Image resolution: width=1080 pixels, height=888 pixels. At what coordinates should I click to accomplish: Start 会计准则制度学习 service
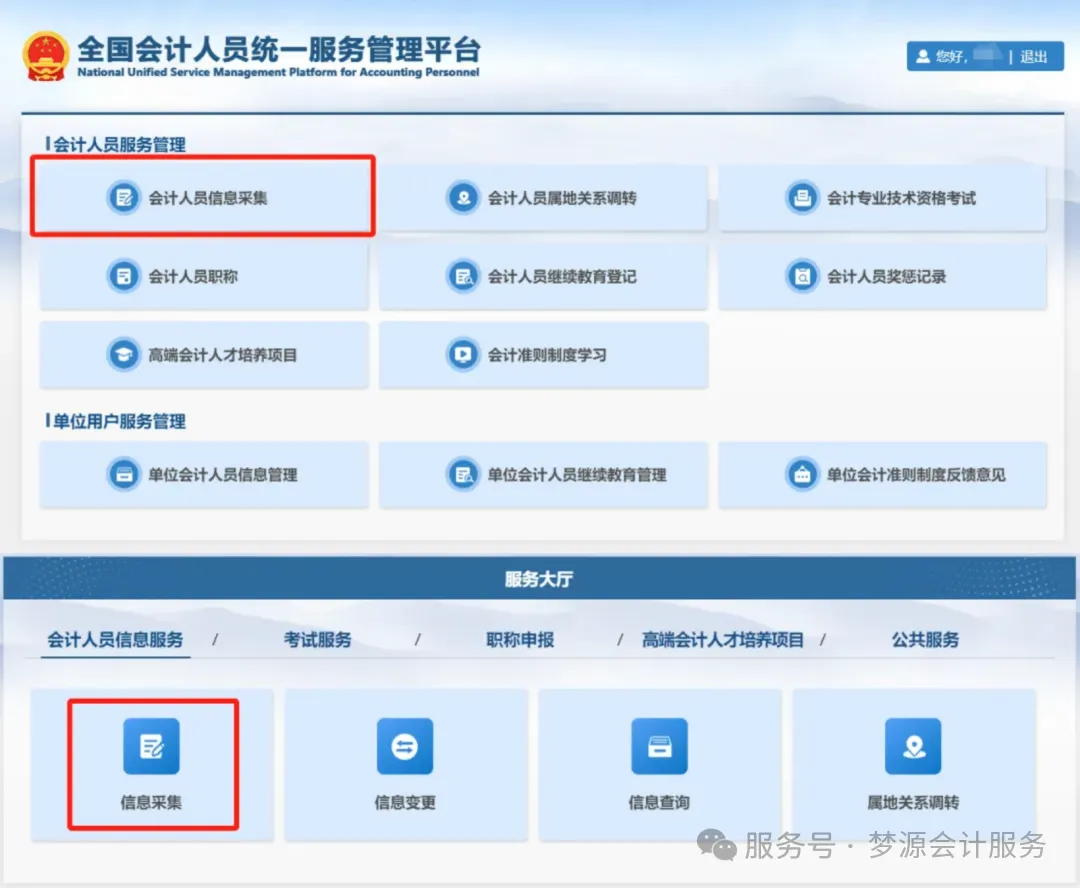543,355
